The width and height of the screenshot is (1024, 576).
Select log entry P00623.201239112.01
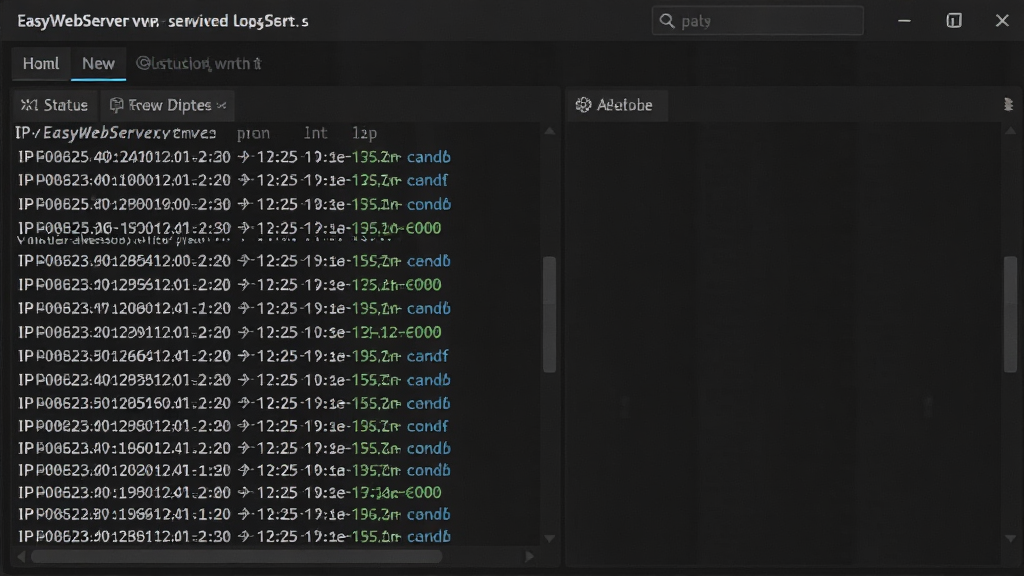230,332
